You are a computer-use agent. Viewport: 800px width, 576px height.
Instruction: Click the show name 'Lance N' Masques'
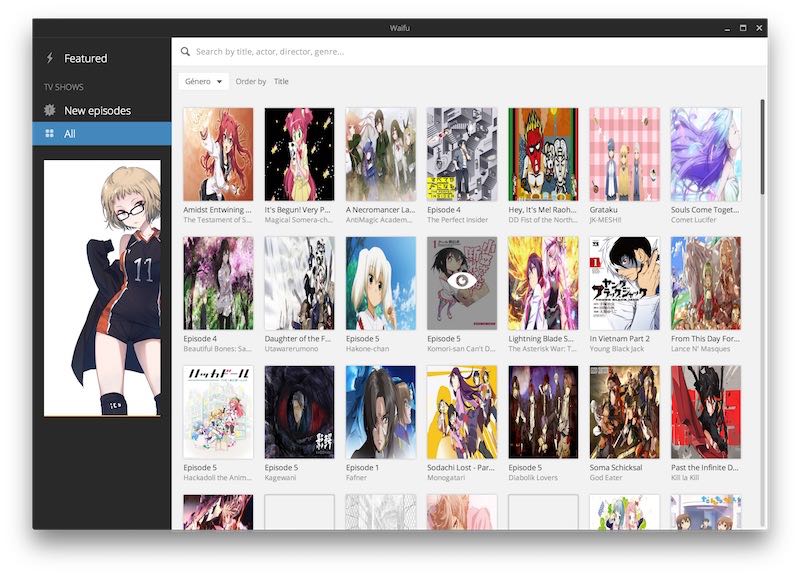click(701, 349)
